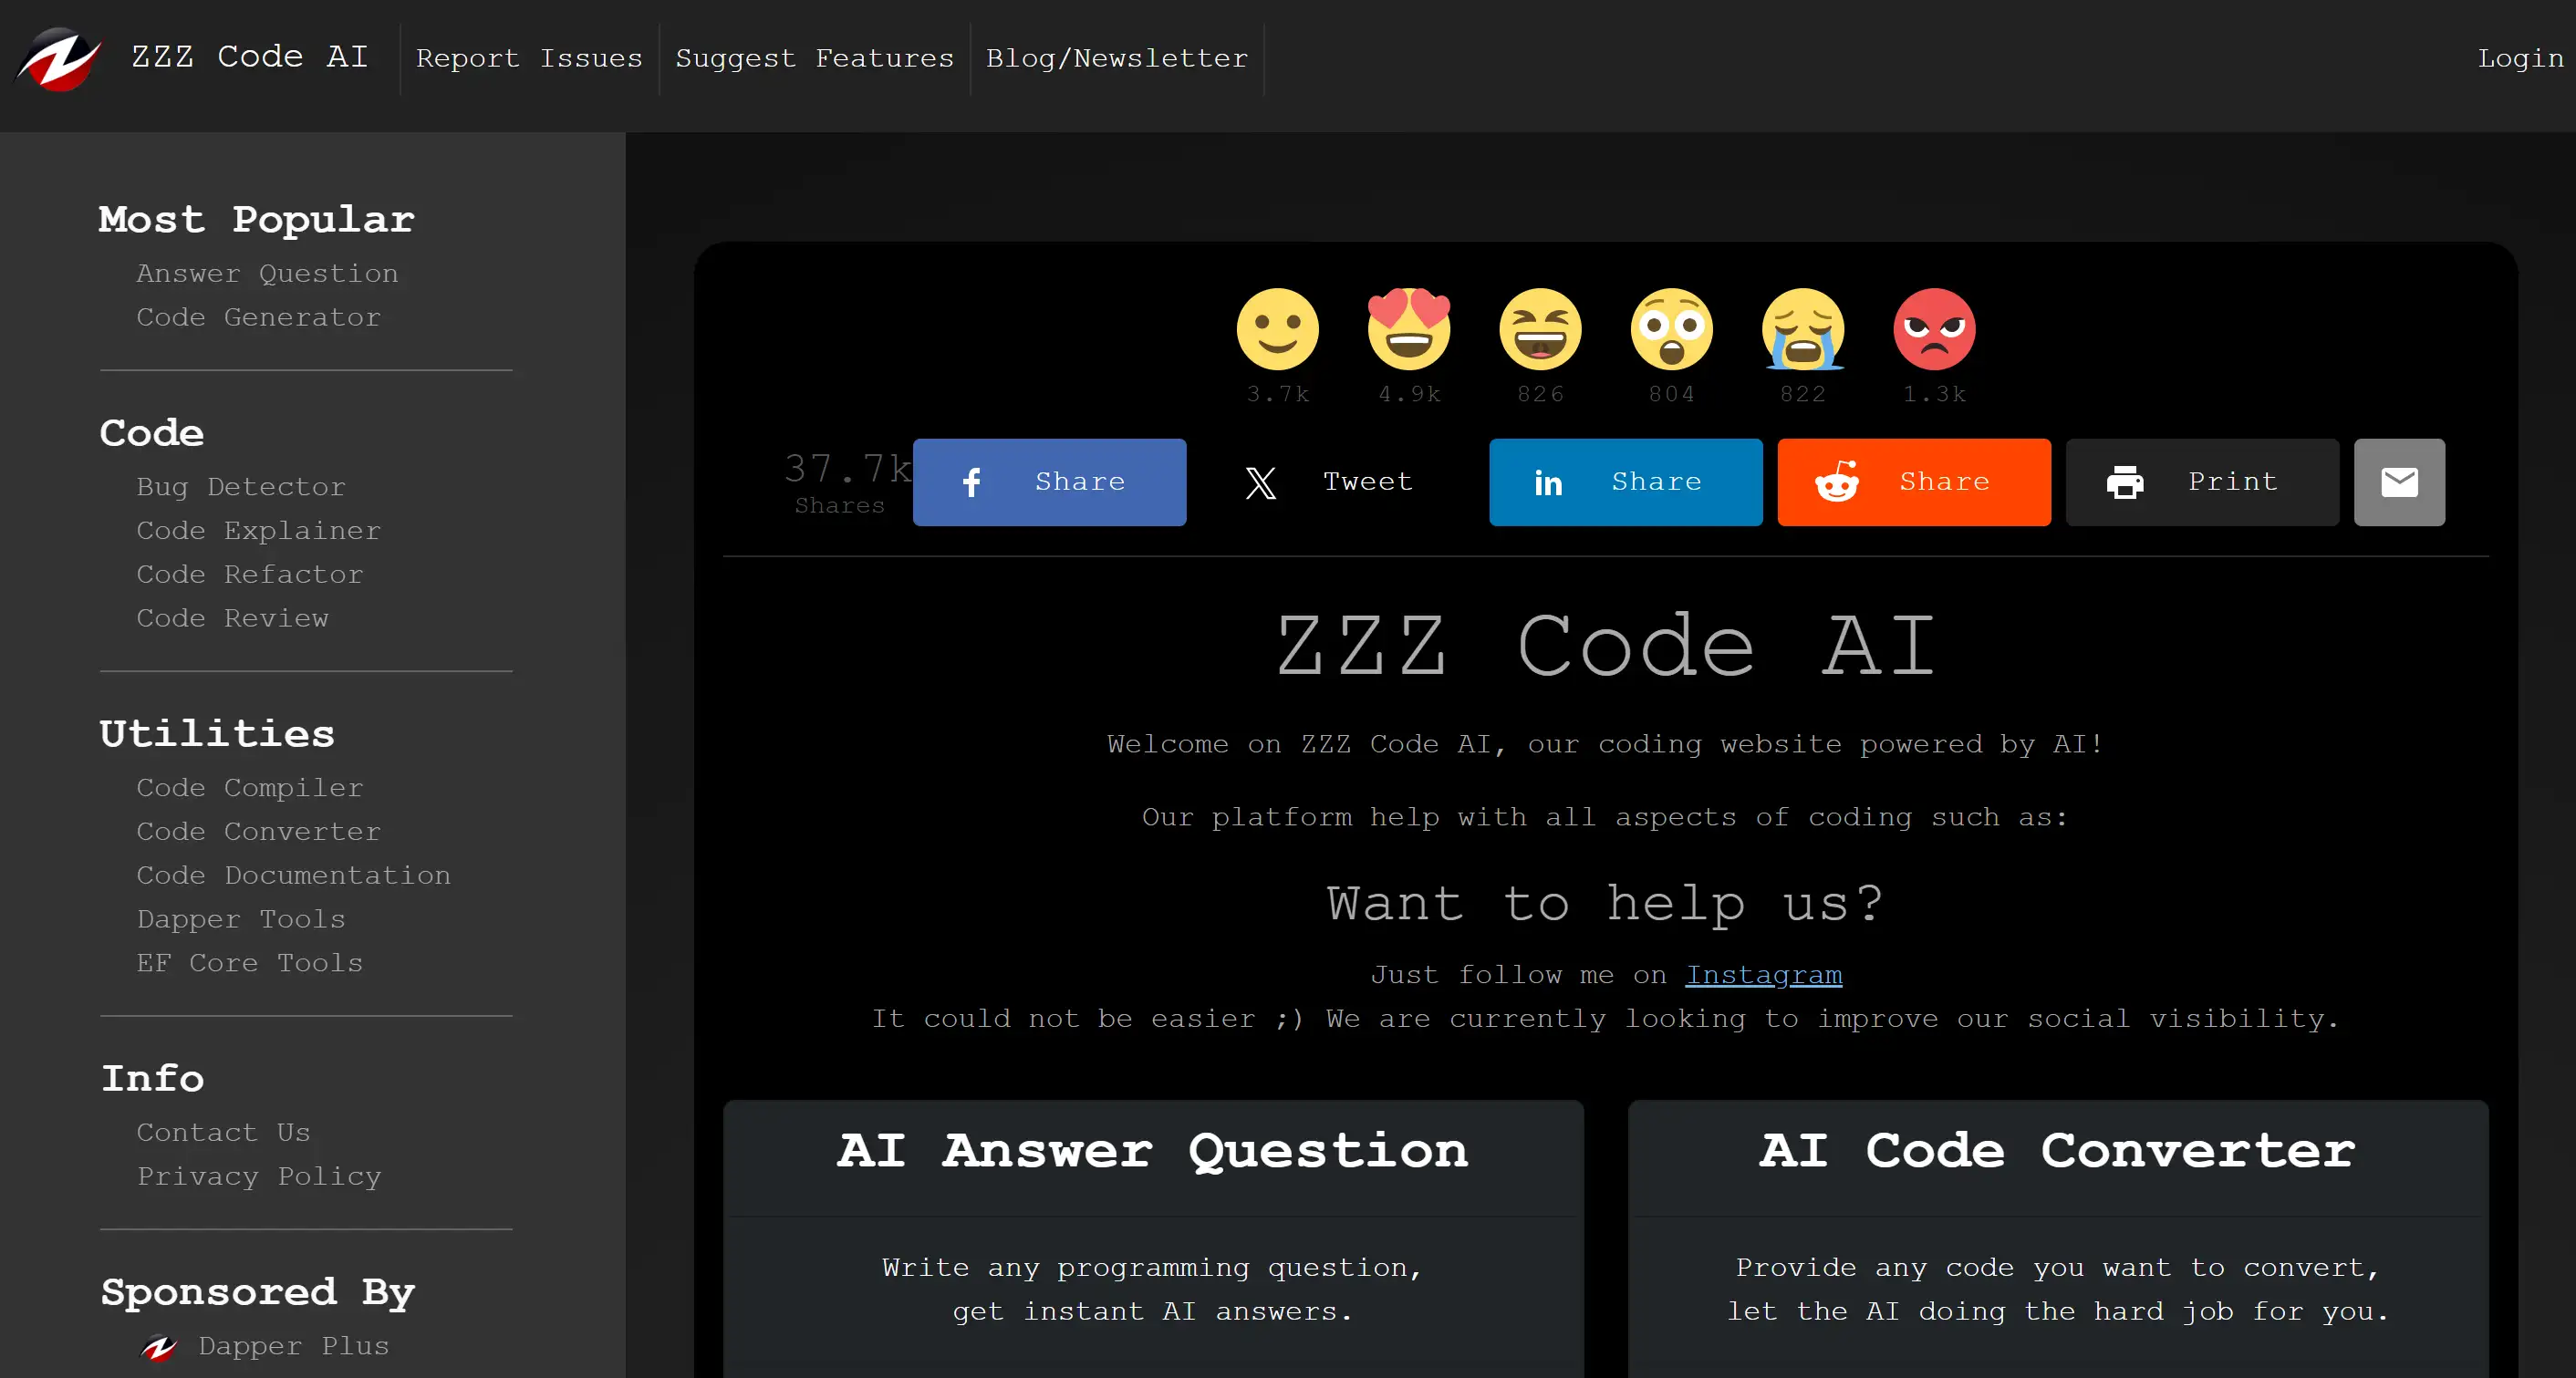2576x1378 pixels.
Task: Click the 1.3k reaction count
Action: click(1934, 394)
